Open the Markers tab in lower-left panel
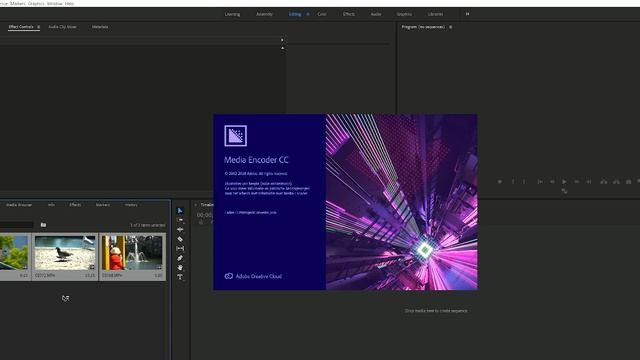Viewport: 640px width, 360px height. (102, 205)
